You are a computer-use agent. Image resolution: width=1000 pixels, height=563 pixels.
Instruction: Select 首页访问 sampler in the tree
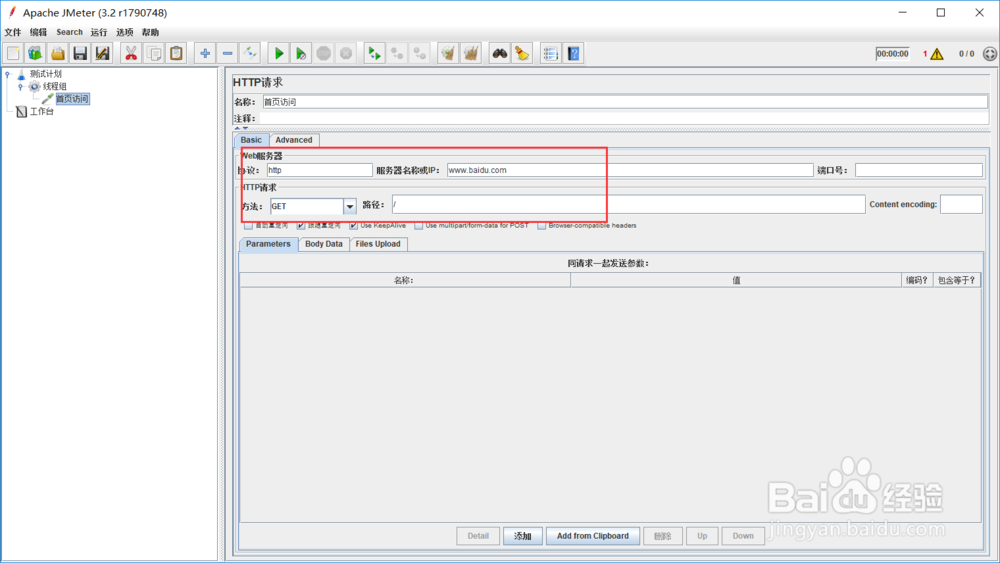tap(72, 99)
